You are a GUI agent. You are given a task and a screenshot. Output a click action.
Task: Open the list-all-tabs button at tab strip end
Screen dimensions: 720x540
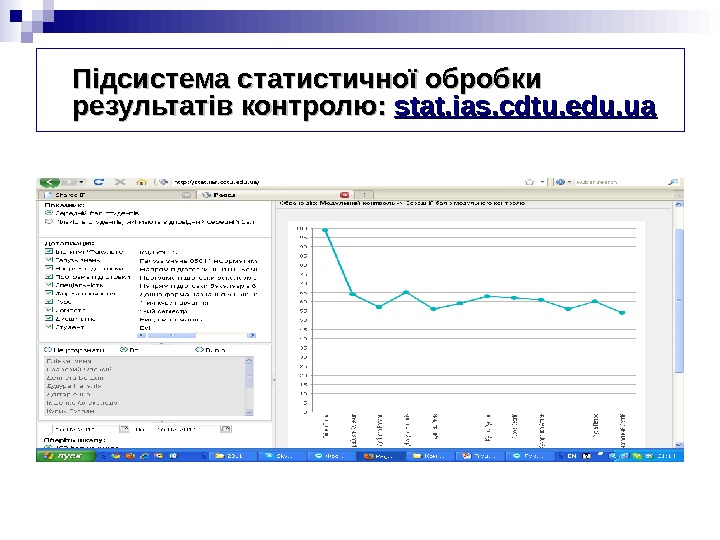click(679, 195)
